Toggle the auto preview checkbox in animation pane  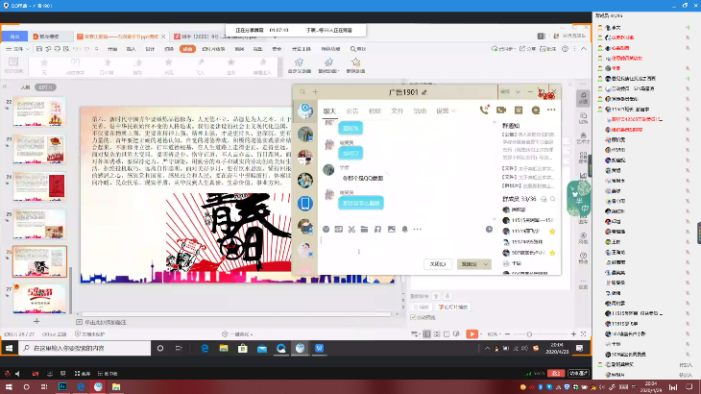[x=413, y=317]
